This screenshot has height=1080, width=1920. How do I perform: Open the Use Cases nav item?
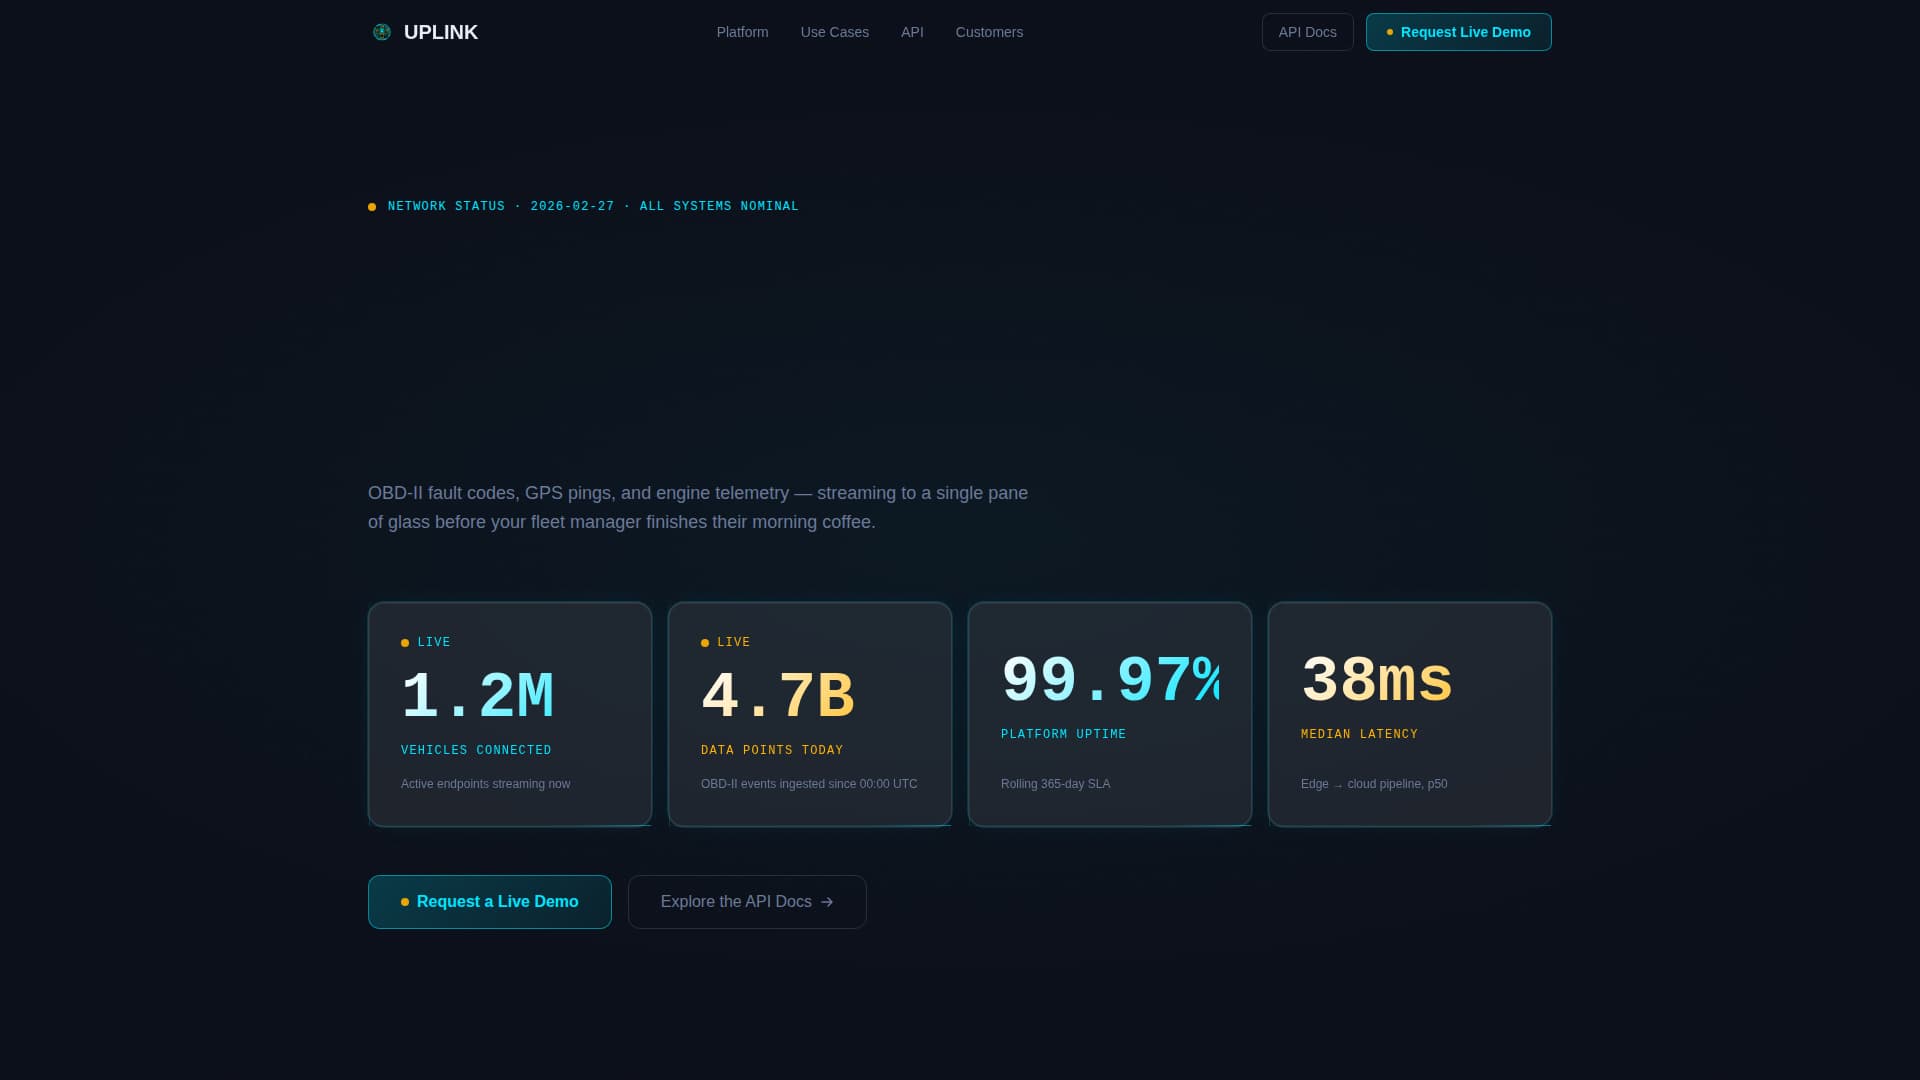(x=834, y=32)
